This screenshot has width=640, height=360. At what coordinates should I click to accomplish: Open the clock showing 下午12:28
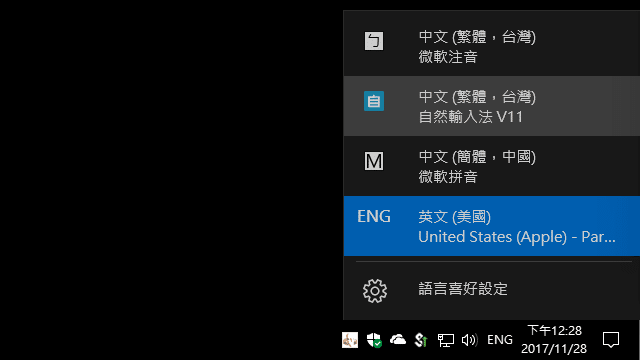tap(554, 340)
